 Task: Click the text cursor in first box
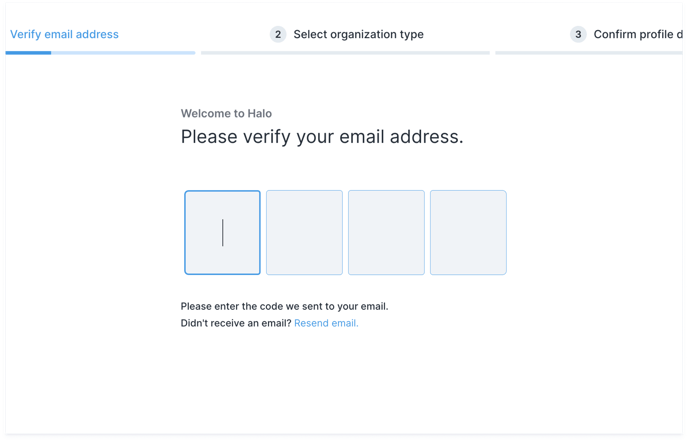pyautogui.click(x=222, y=233)
